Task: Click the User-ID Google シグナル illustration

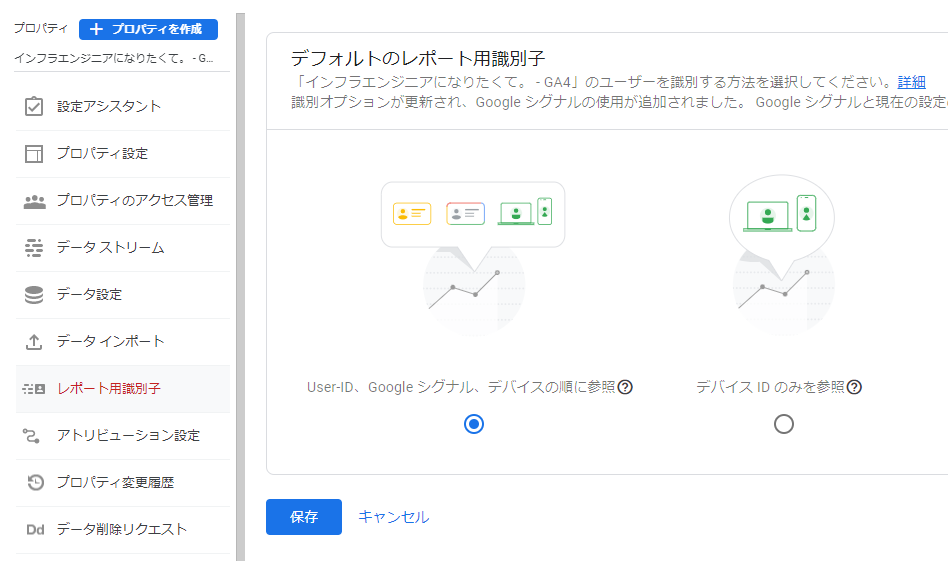Action: (473, 259)
